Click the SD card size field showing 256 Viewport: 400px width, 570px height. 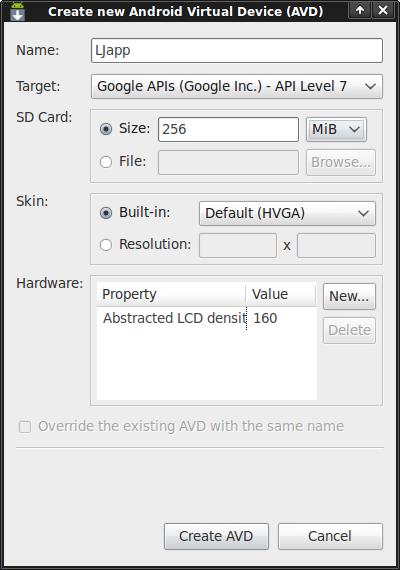coord(228,129)
